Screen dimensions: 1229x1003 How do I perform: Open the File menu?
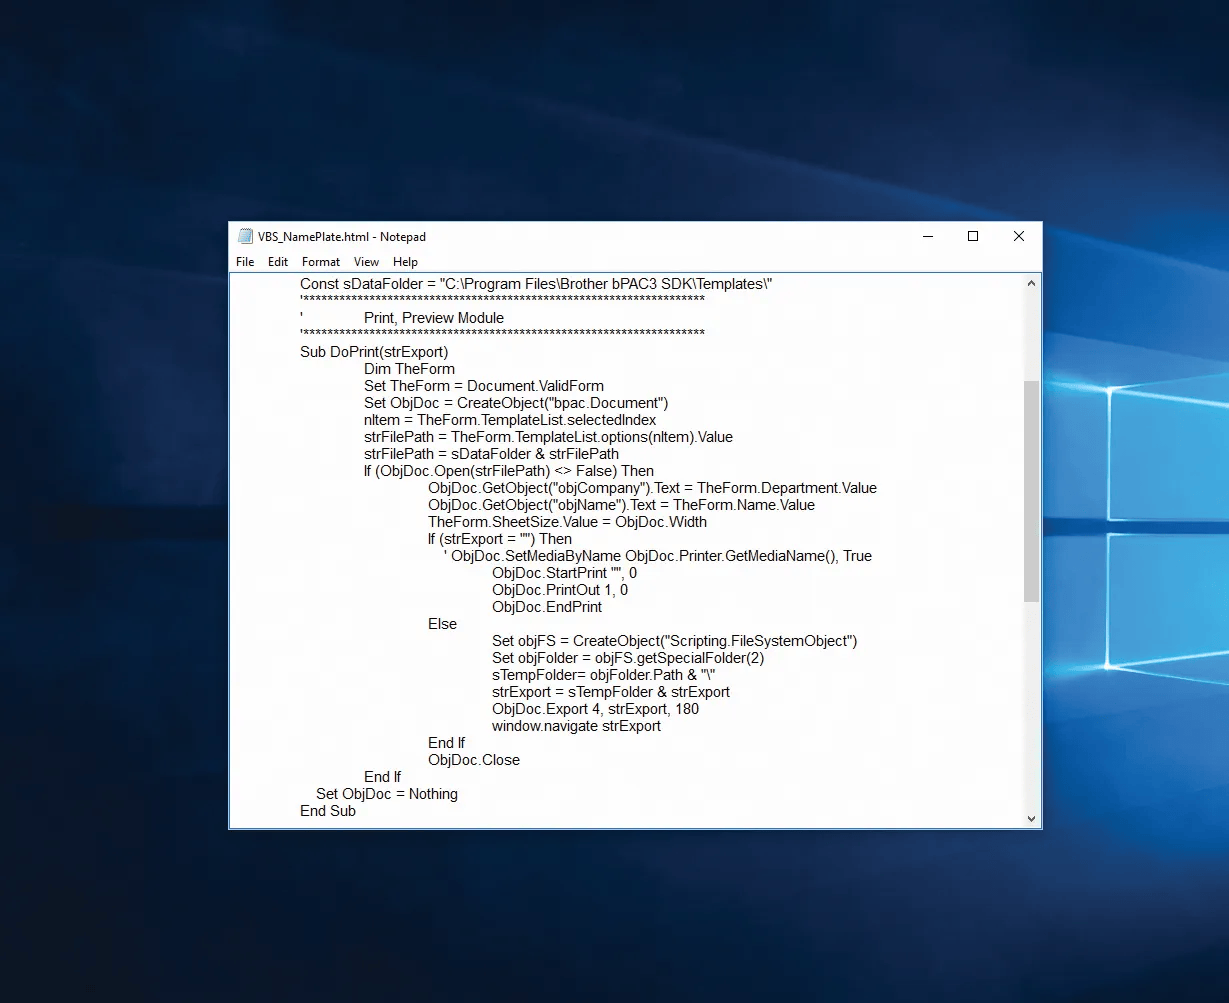point(245,262)
